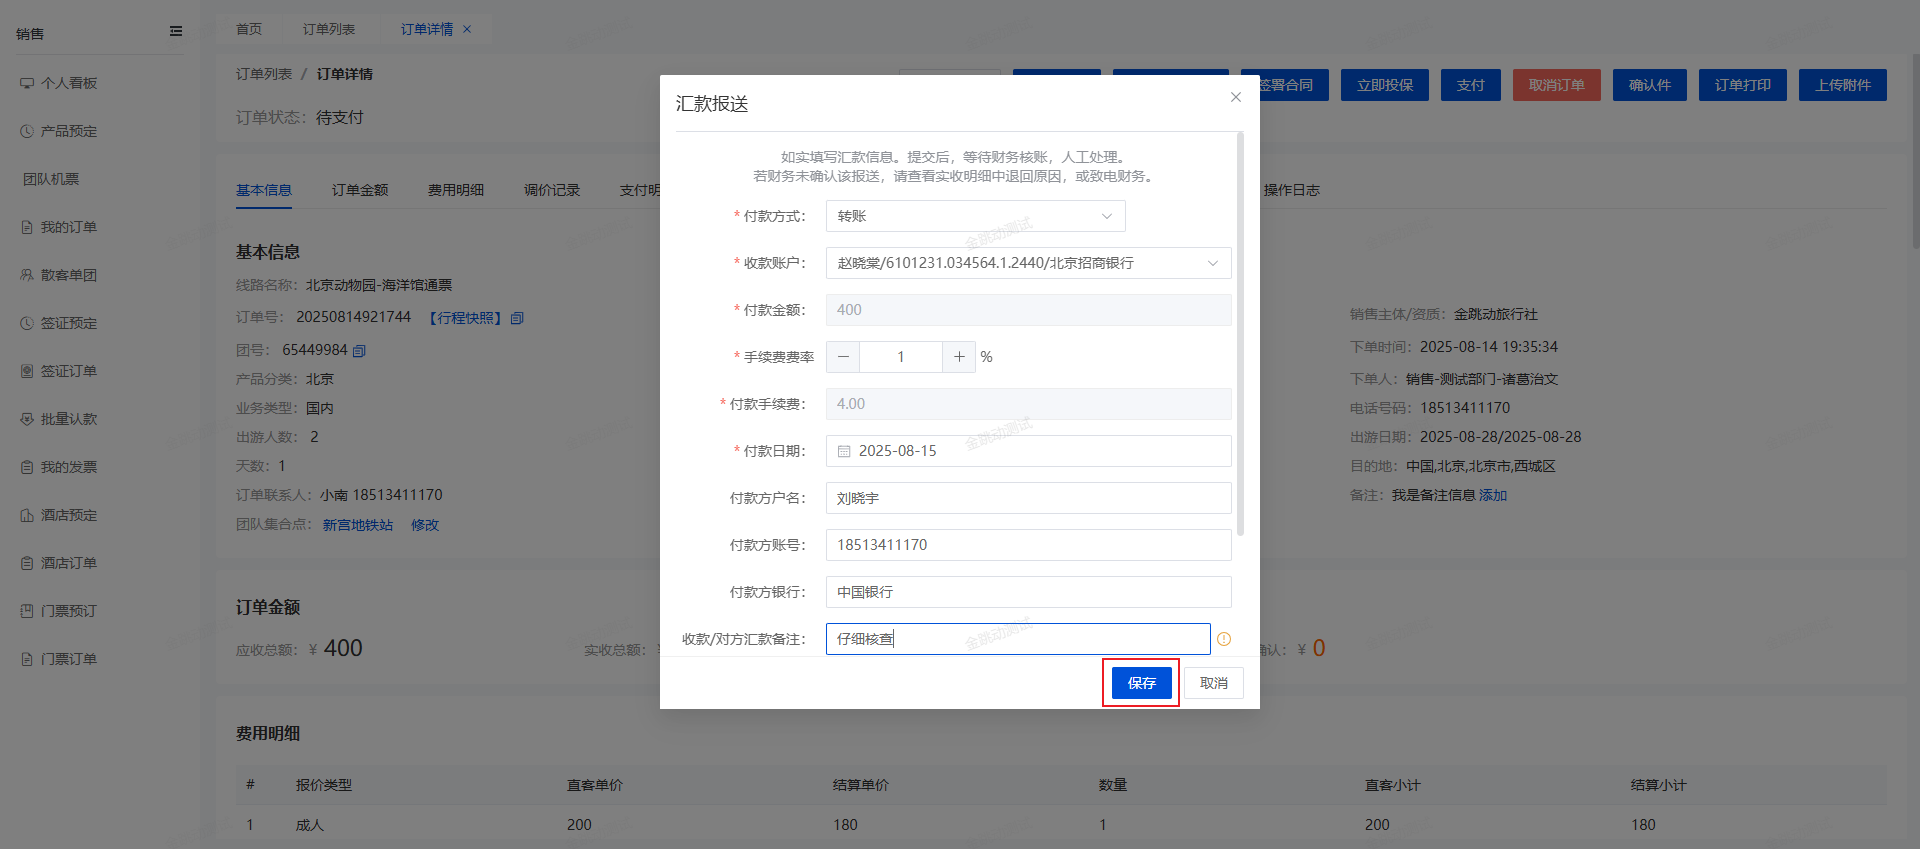Screen dimensions: 1920x849
Task: Switch to the 订单金额 tab
Action: [360, 190]
